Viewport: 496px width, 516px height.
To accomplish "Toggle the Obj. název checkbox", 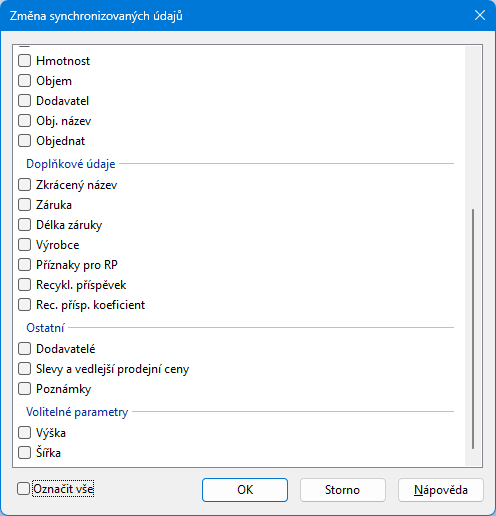I will 24,121.
